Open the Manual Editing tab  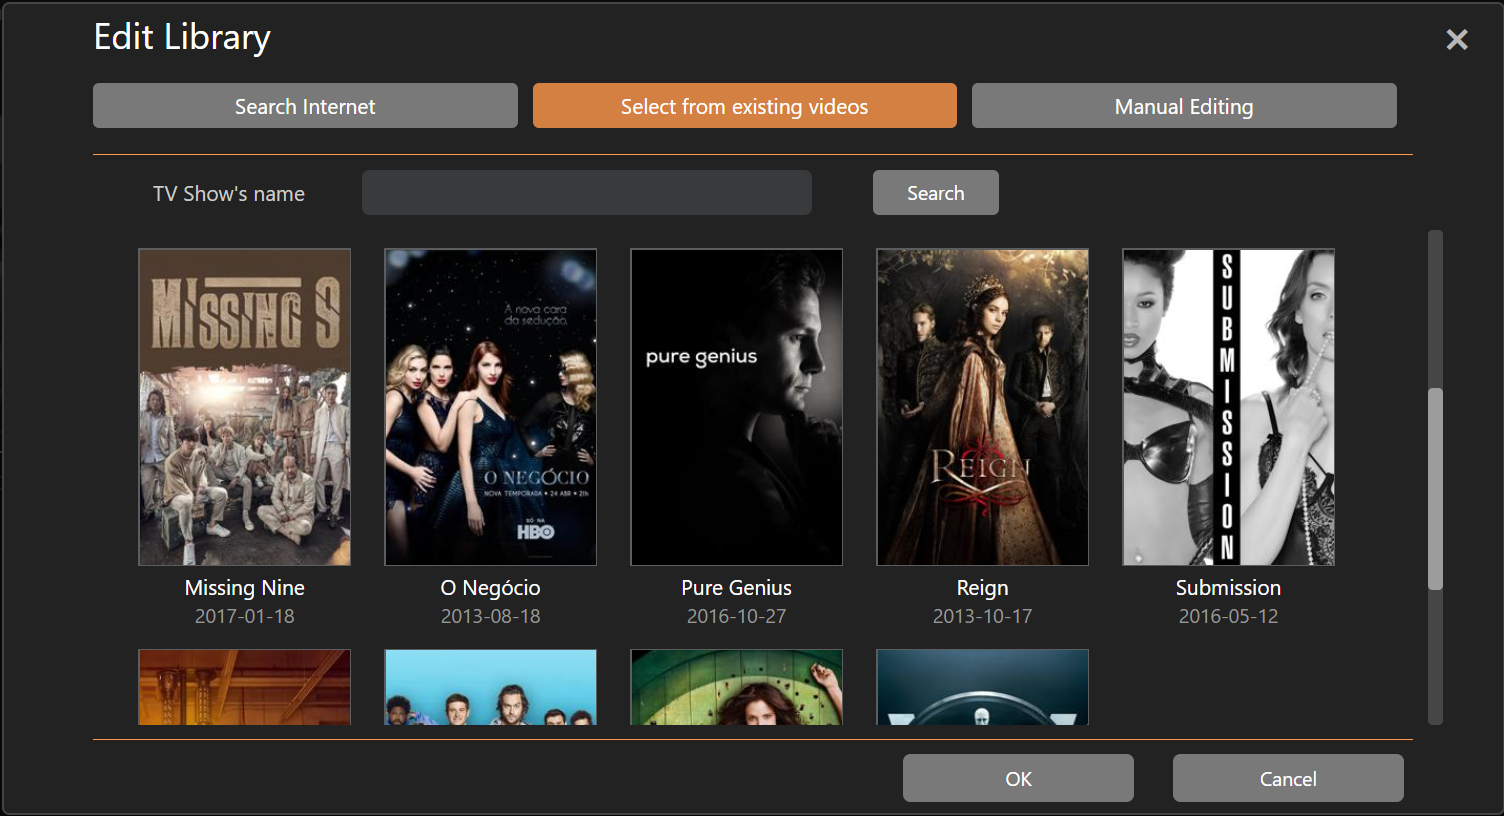click(1184, 106)
